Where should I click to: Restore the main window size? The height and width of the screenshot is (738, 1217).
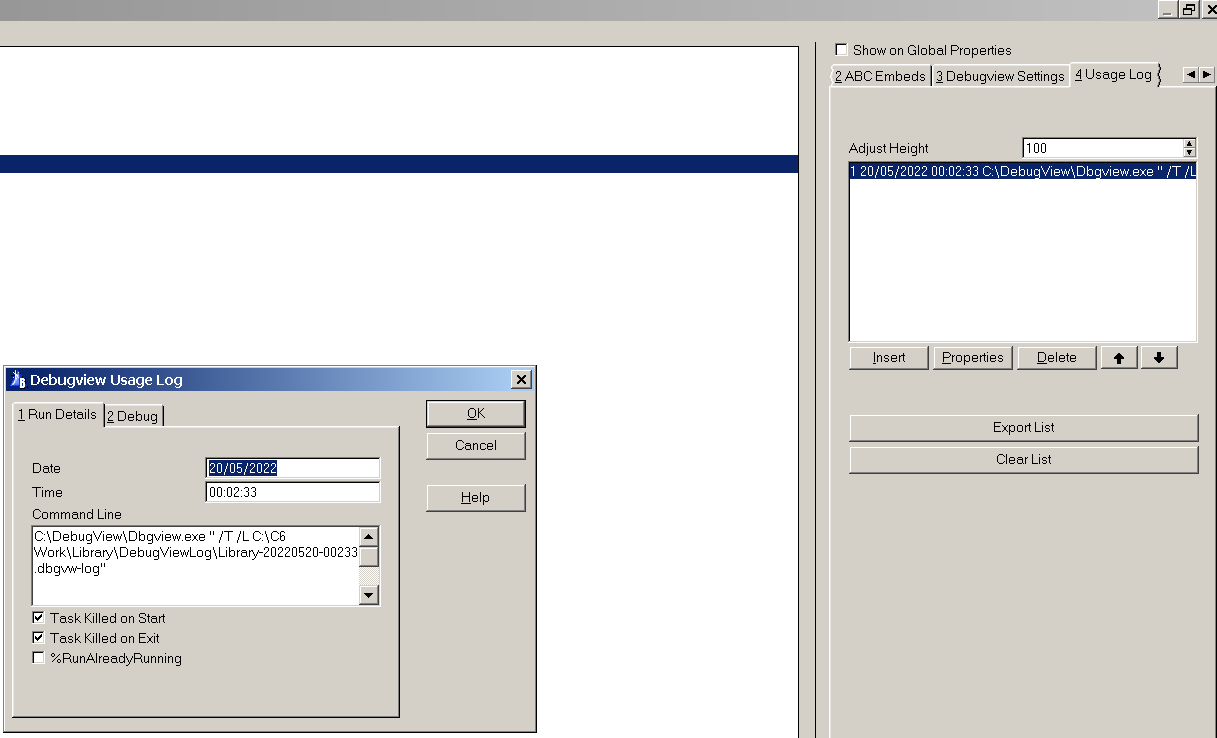click(x=1188, y=9)
